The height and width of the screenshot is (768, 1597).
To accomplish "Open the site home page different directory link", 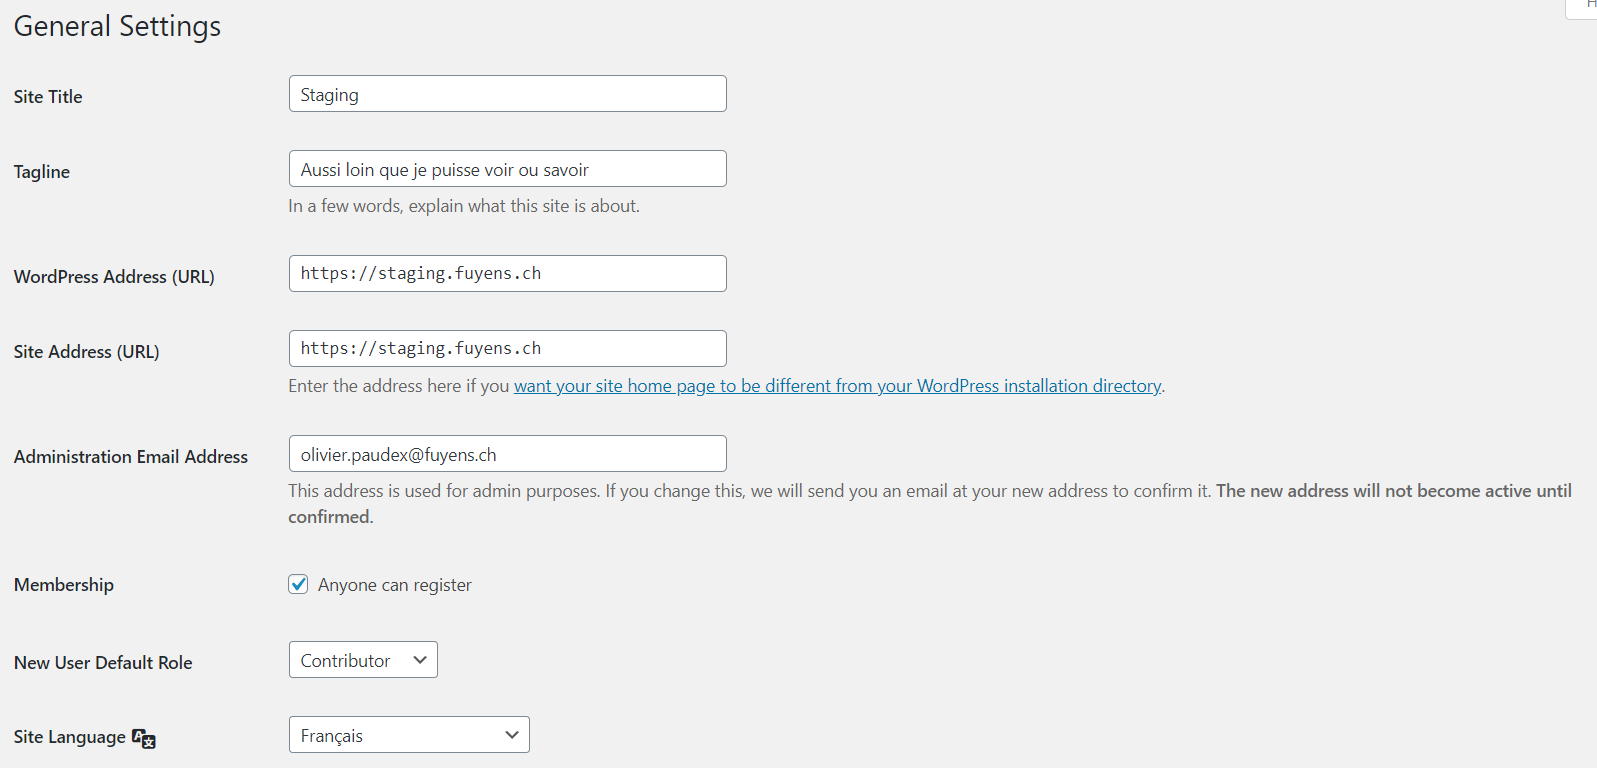I will 837,386.
